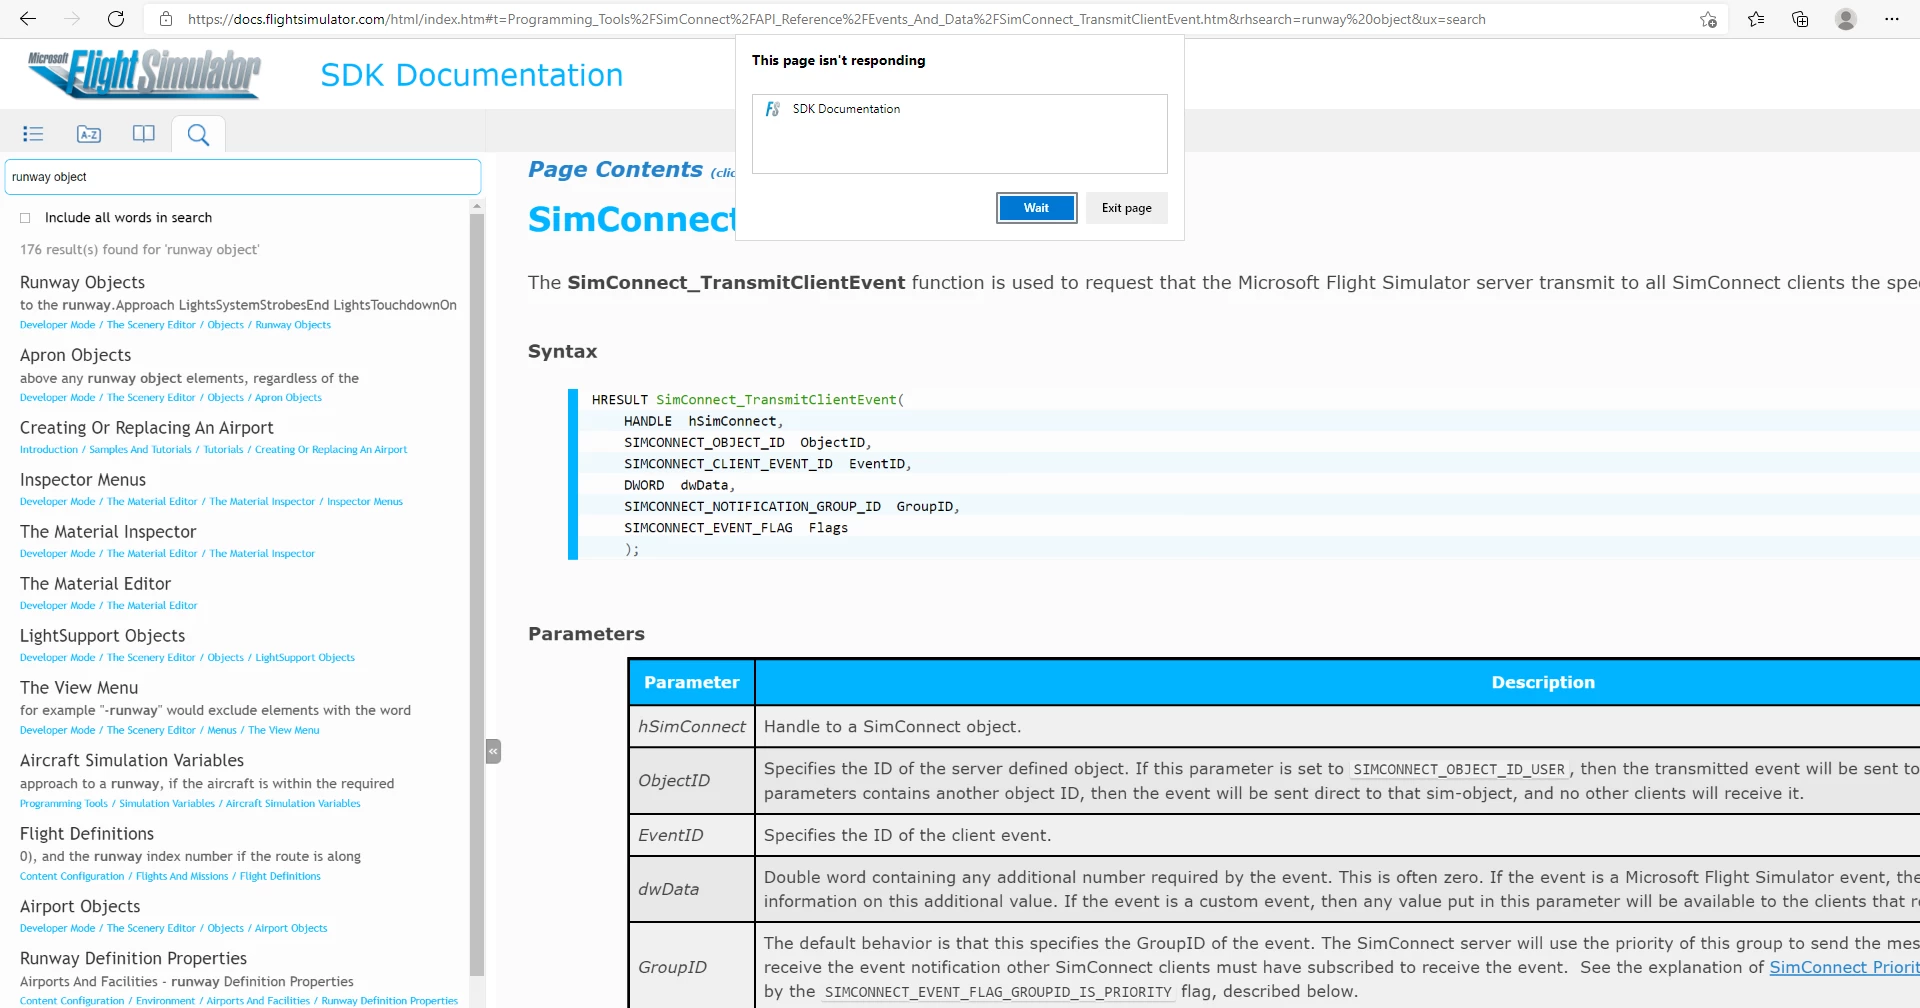
Task: Open browser Settings and more menu
Action: (1891, 19)
